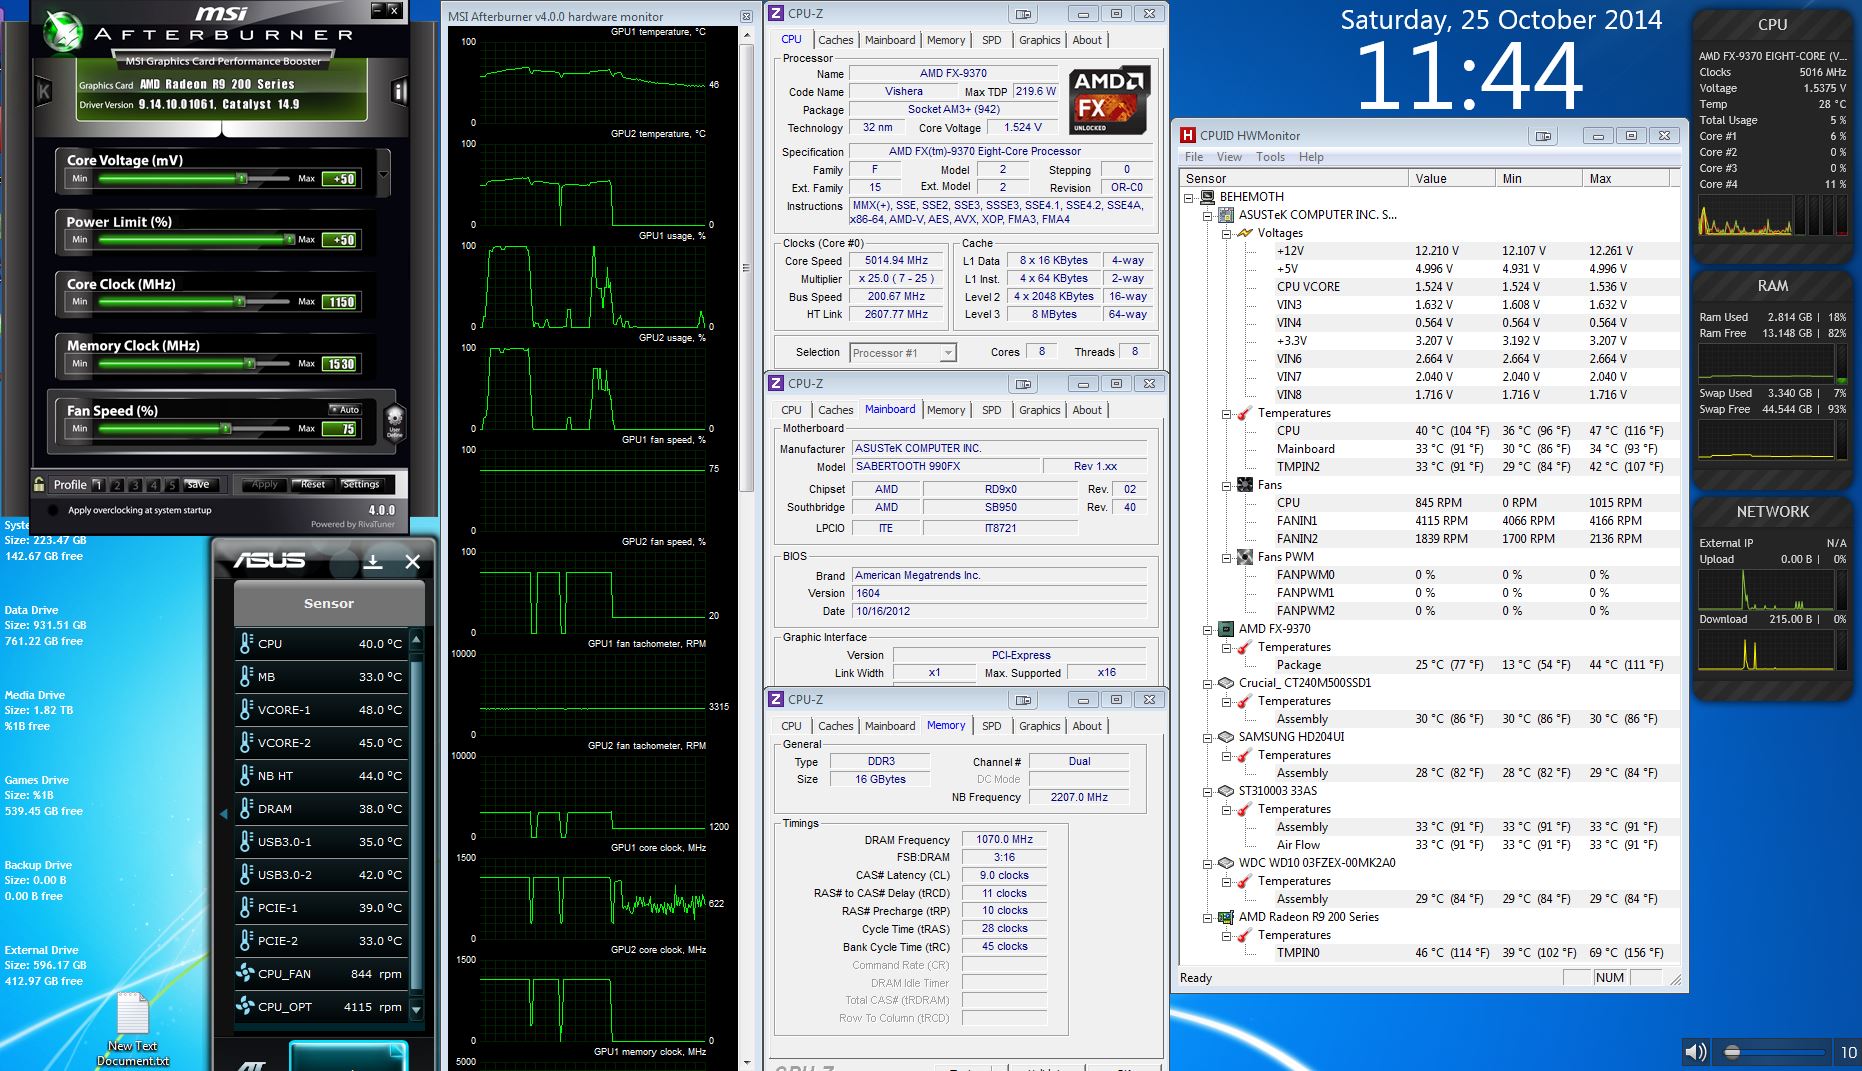Mute audio with the speaker volume icon
Screen dimensions: 1862x1071
coord(1695,1051)
